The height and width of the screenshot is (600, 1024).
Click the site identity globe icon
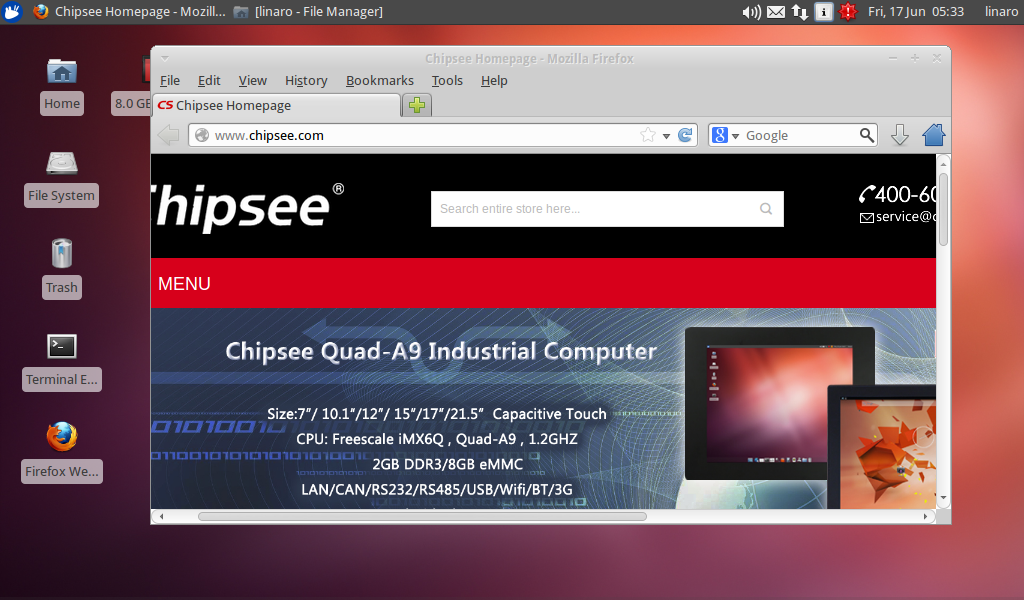click(x=202, y=135)
